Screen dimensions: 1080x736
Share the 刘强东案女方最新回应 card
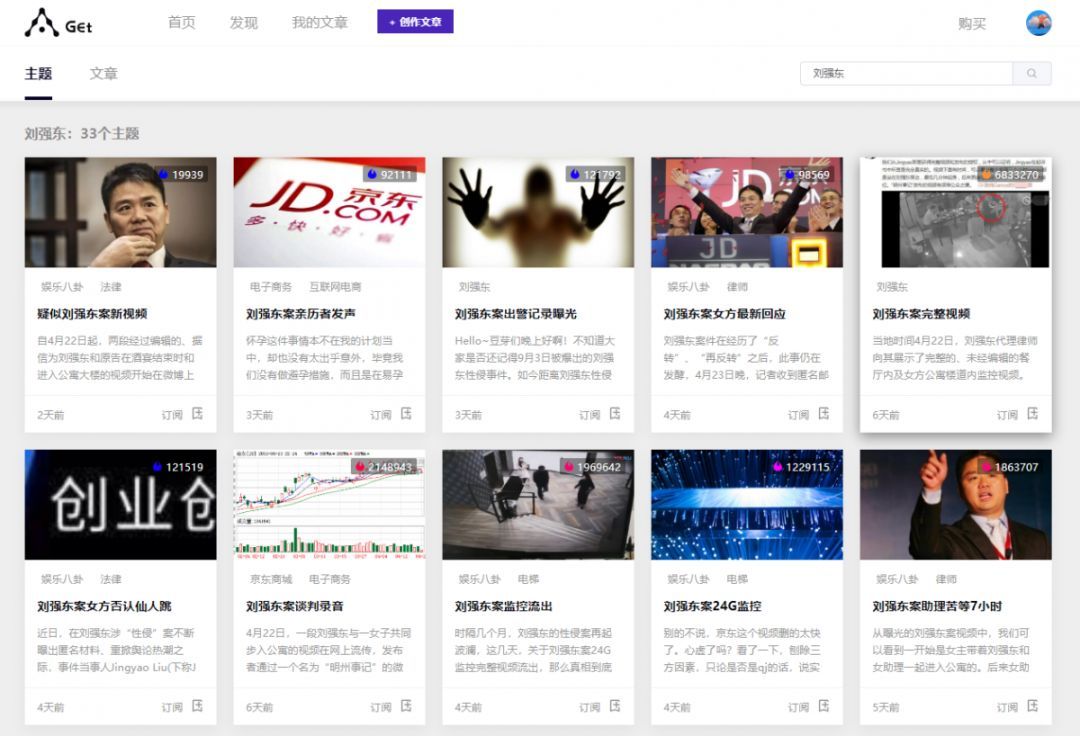pos(824,414)
